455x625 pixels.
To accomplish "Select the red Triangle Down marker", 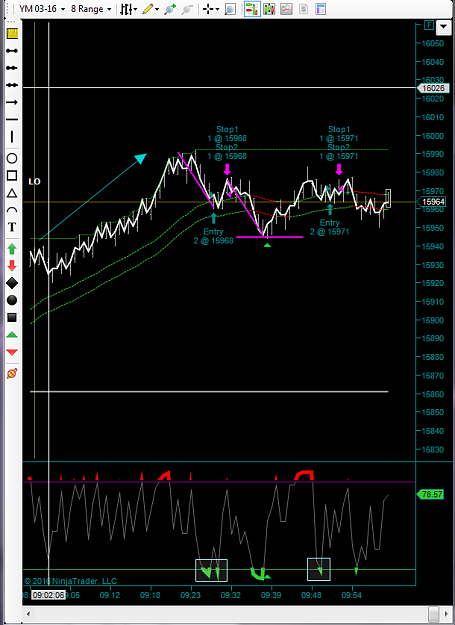I will click(12, 352).
